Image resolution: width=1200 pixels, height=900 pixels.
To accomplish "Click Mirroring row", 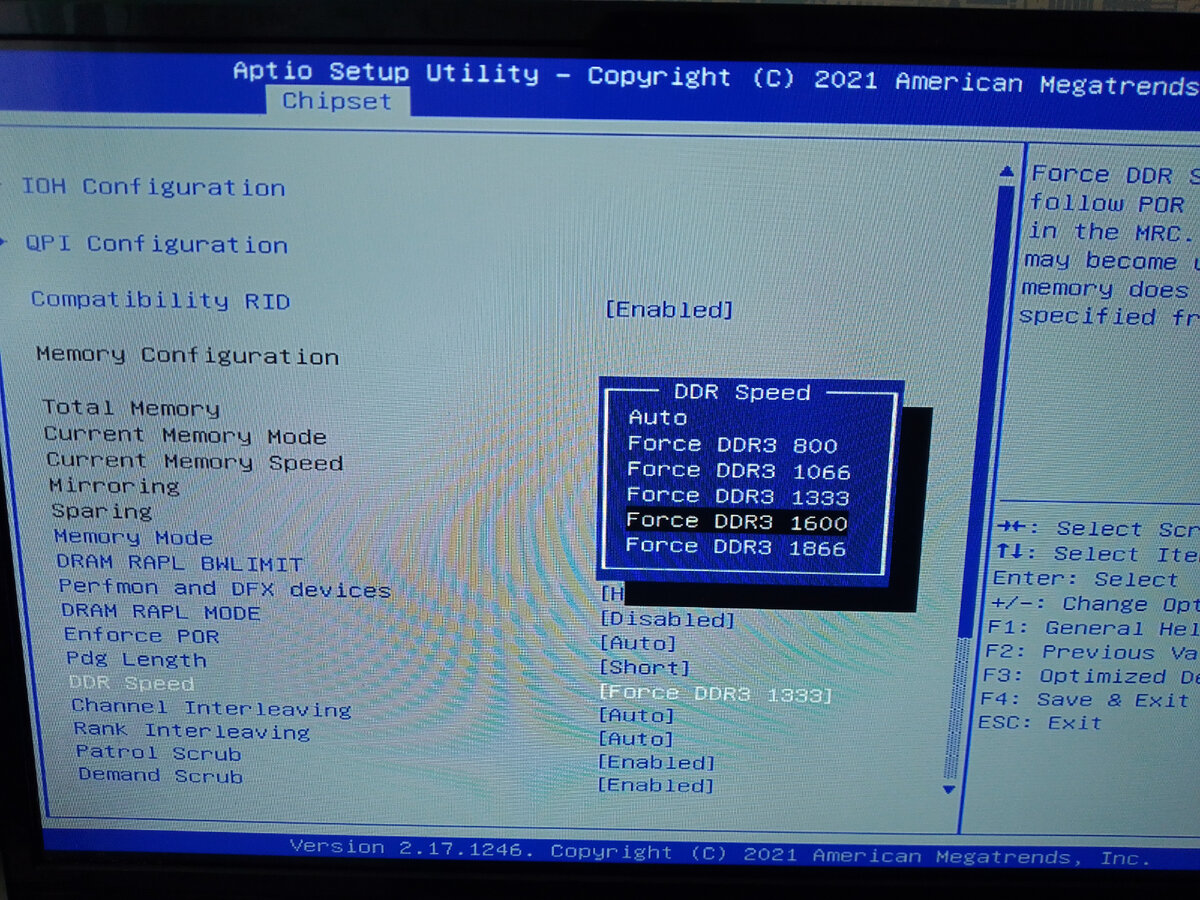I will 114,487.
